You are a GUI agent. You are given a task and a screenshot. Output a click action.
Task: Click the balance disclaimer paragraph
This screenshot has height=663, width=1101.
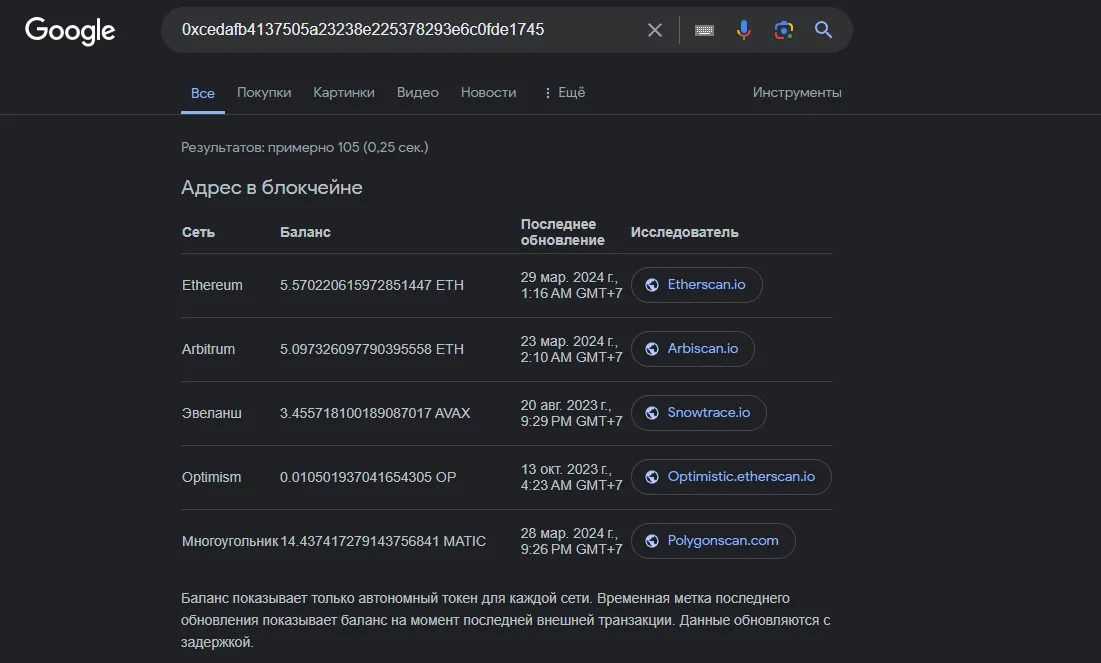point(506,620)
